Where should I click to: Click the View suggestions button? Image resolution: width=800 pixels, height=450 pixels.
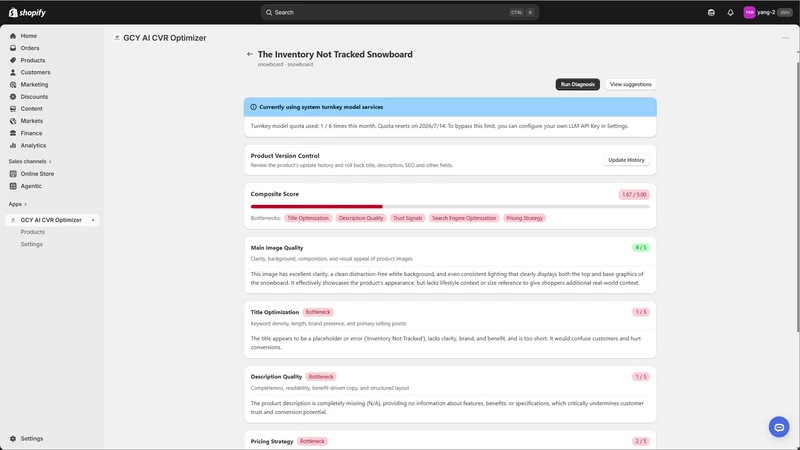631,84
